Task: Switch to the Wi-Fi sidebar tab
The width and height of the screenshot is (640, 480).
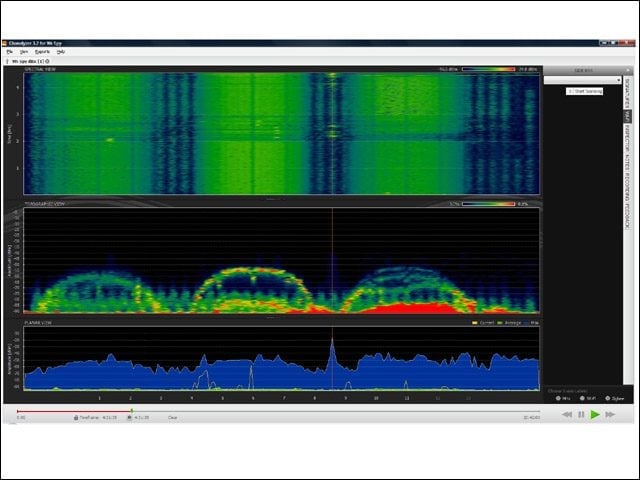Action: click(x=627, y=116)
